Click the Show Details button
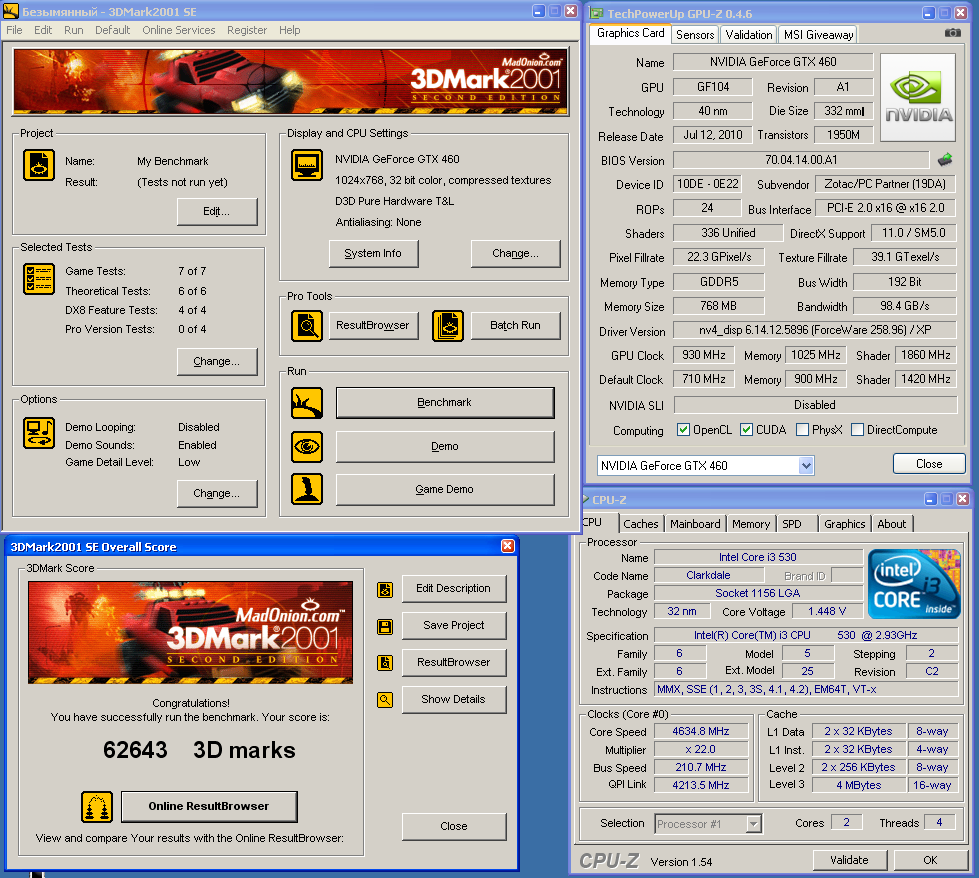This screenshot has width=979, height=878. click(x=454, y=699)
